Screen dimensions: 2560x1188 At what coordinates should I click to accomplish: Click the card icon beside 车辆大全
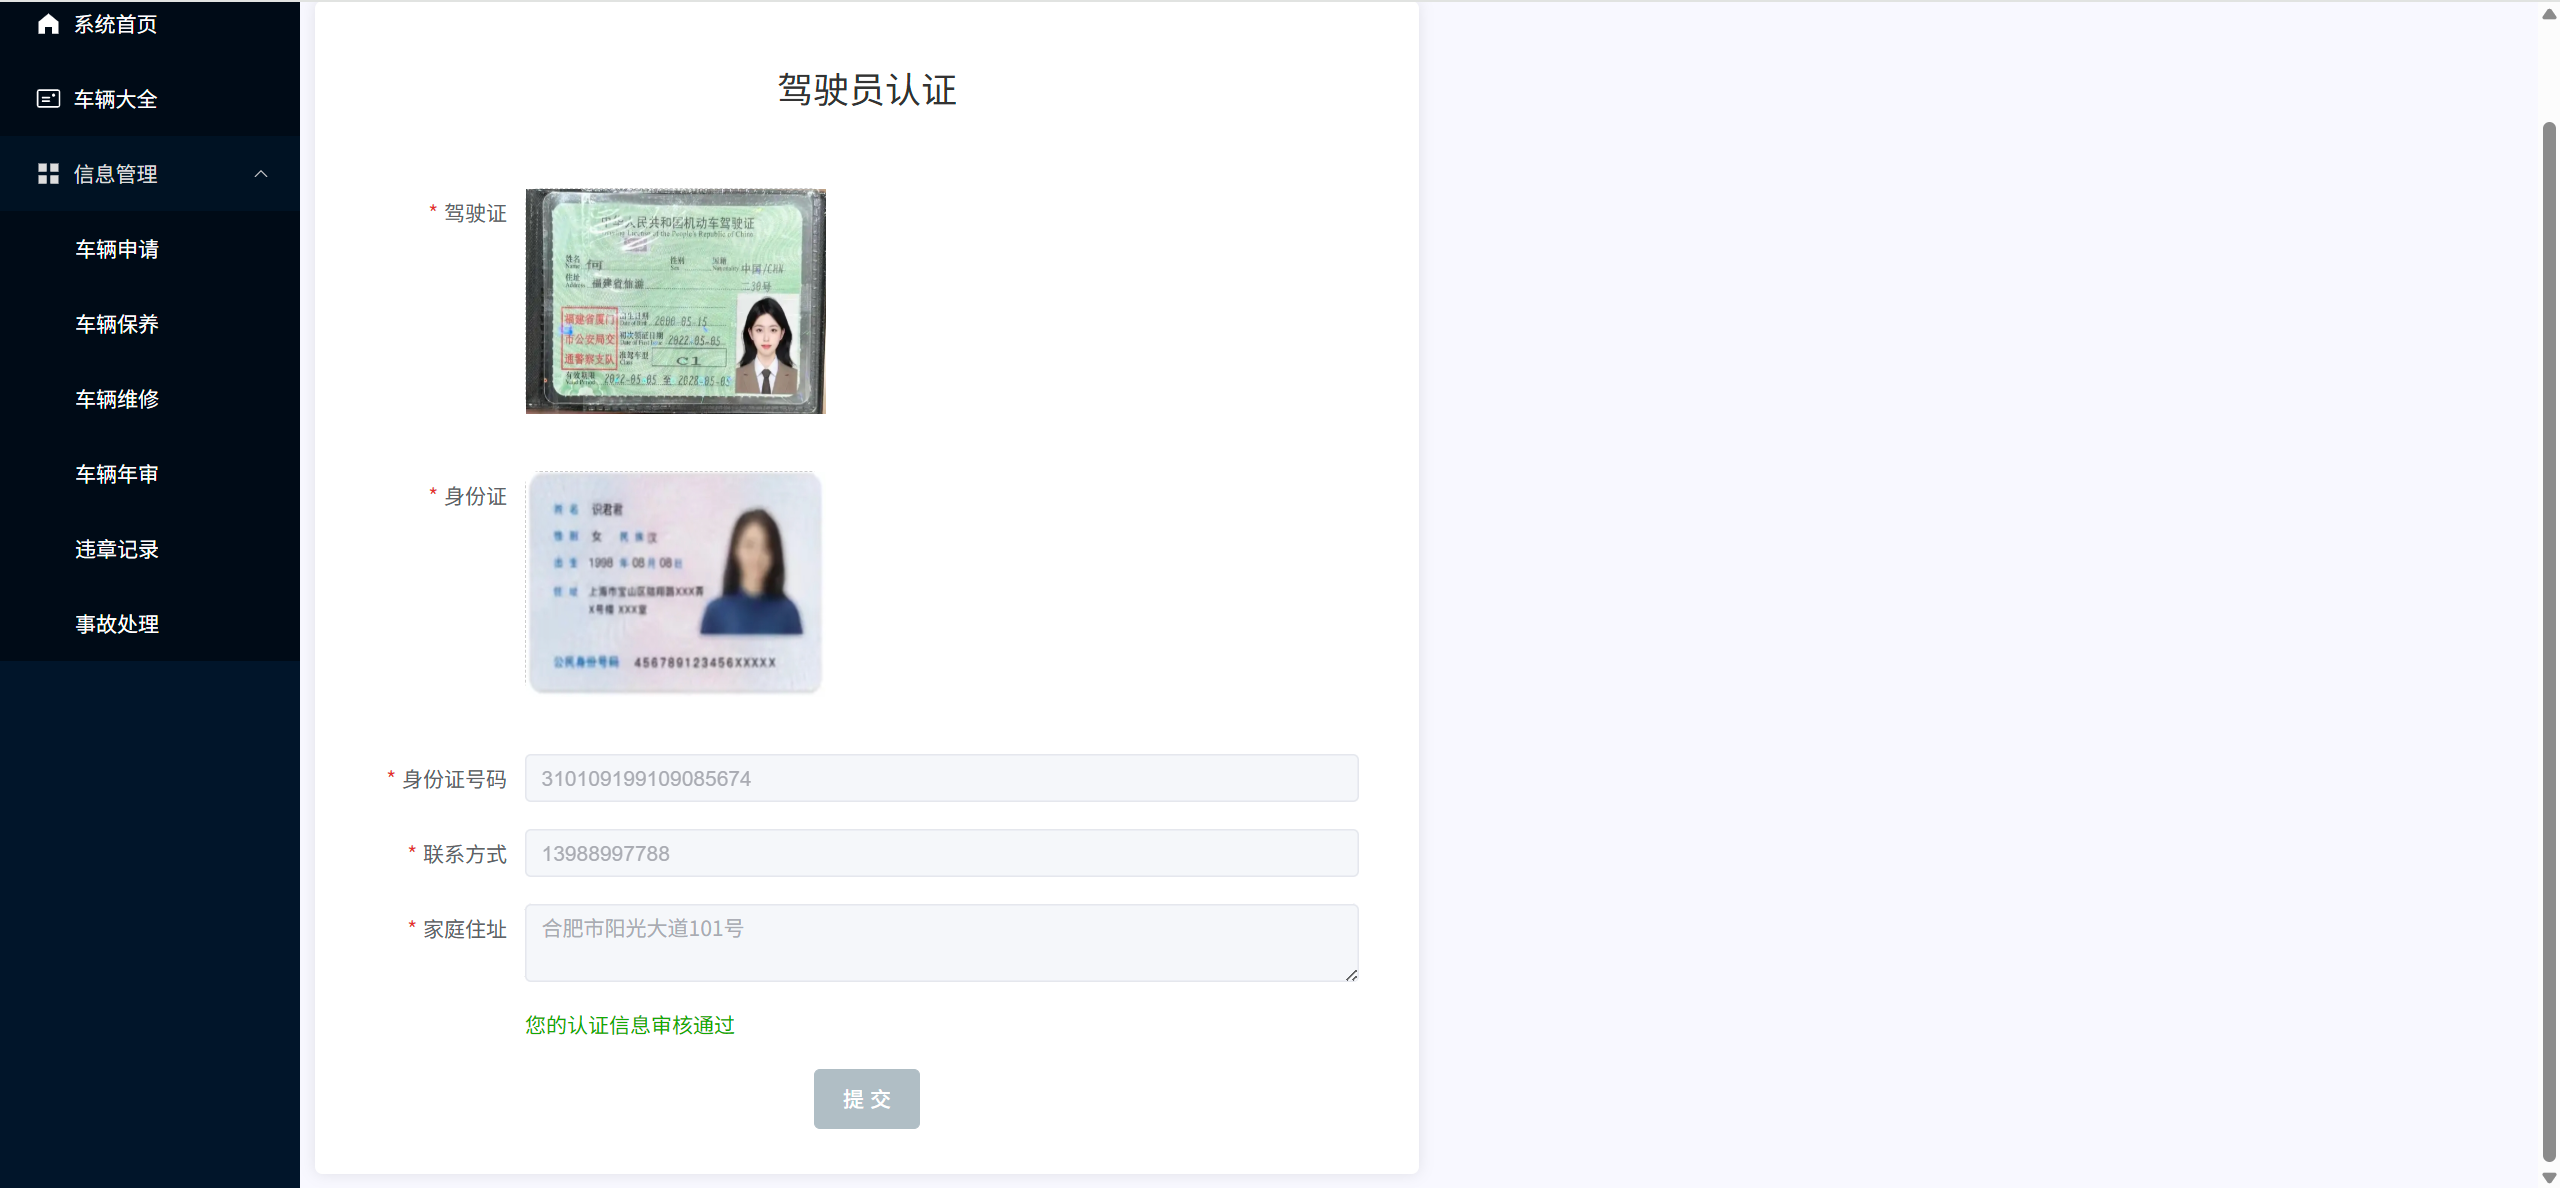pyautogui.click(x=48, y=99)
